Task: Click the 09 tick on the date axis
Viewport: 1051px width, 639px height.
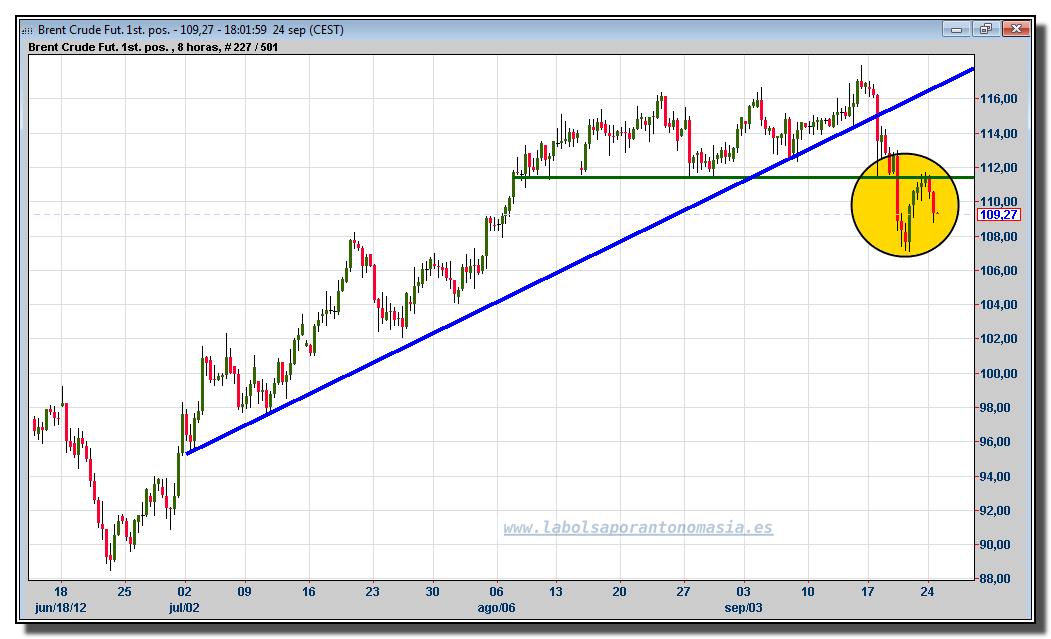Action: pyautogui.click(x=245, y=592)
